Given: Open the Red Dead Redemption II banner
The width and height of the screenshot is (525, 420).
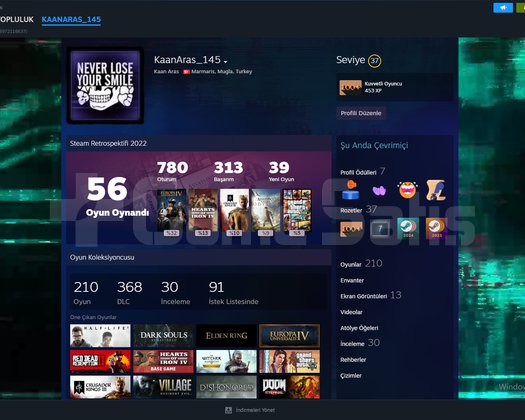Looking at the screenshot, I should 100,361.
